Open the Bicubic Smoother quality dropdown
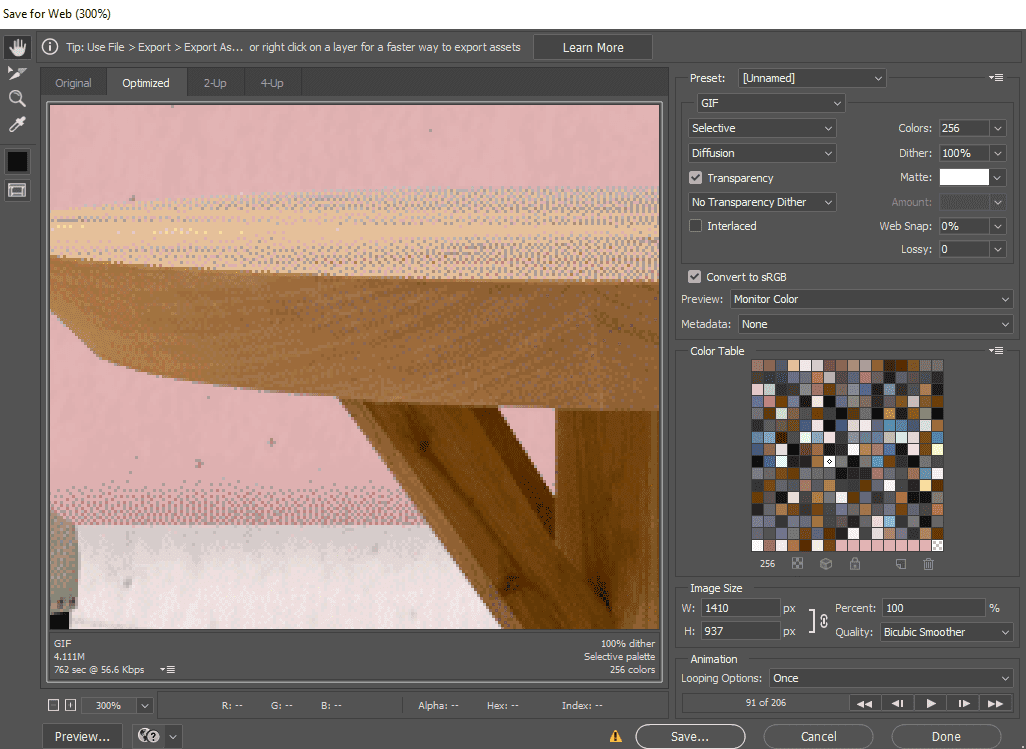 946,632
